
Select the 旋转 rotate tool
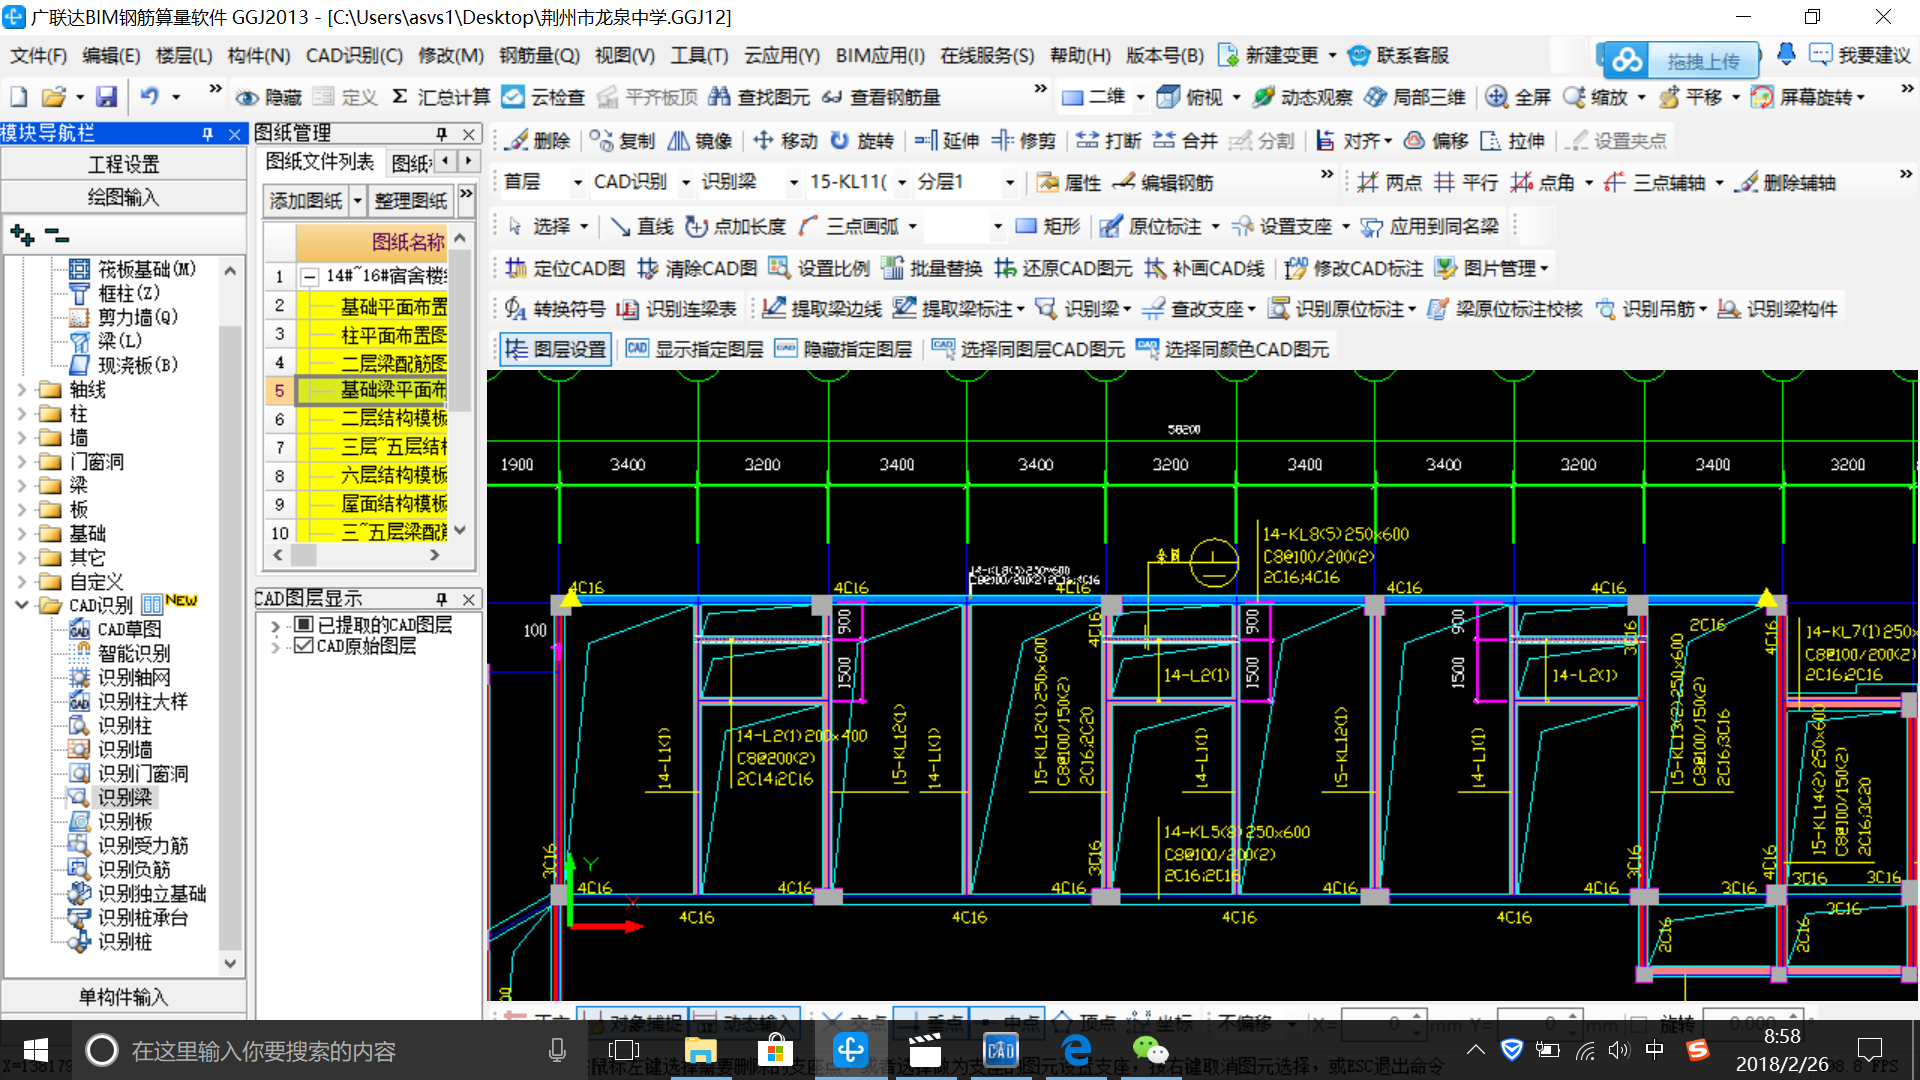point(862,141)
